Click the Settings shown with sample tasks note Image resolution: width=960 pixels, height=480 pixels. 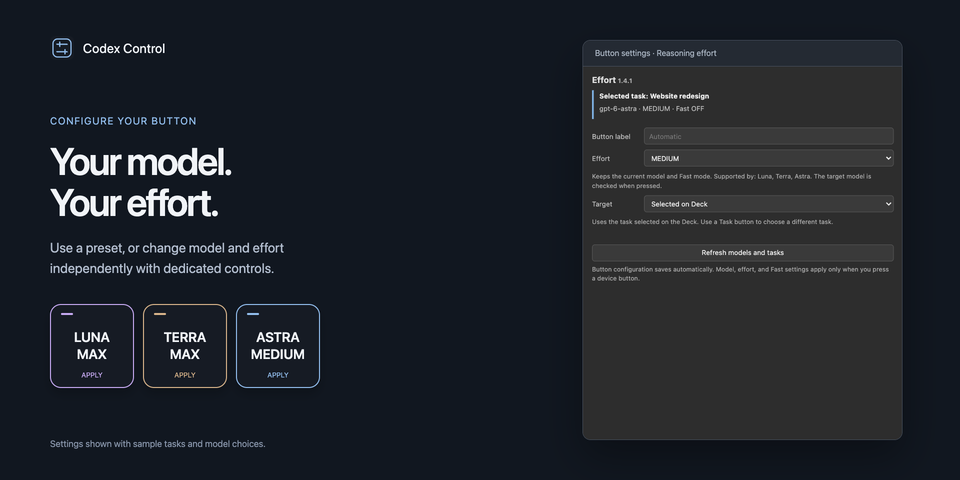pos(157,444)
